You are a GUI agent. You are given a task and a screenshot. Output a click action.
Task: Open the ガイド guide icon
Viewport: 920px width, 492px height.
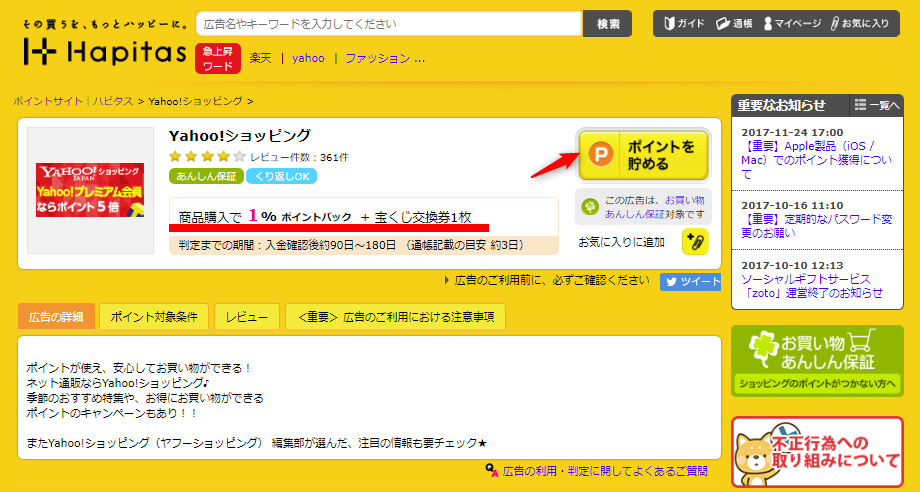pyautogui.click(x=682, y=23)
